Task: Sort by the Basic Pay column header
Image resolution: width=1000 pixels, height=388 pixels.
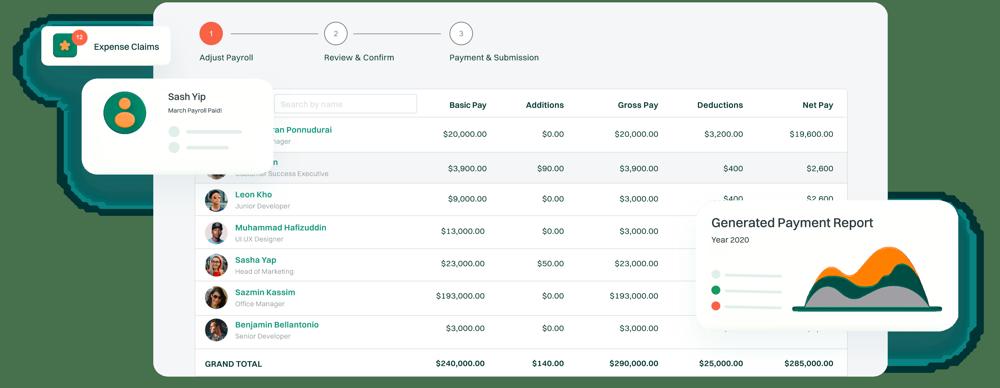Action: point(467,105)
